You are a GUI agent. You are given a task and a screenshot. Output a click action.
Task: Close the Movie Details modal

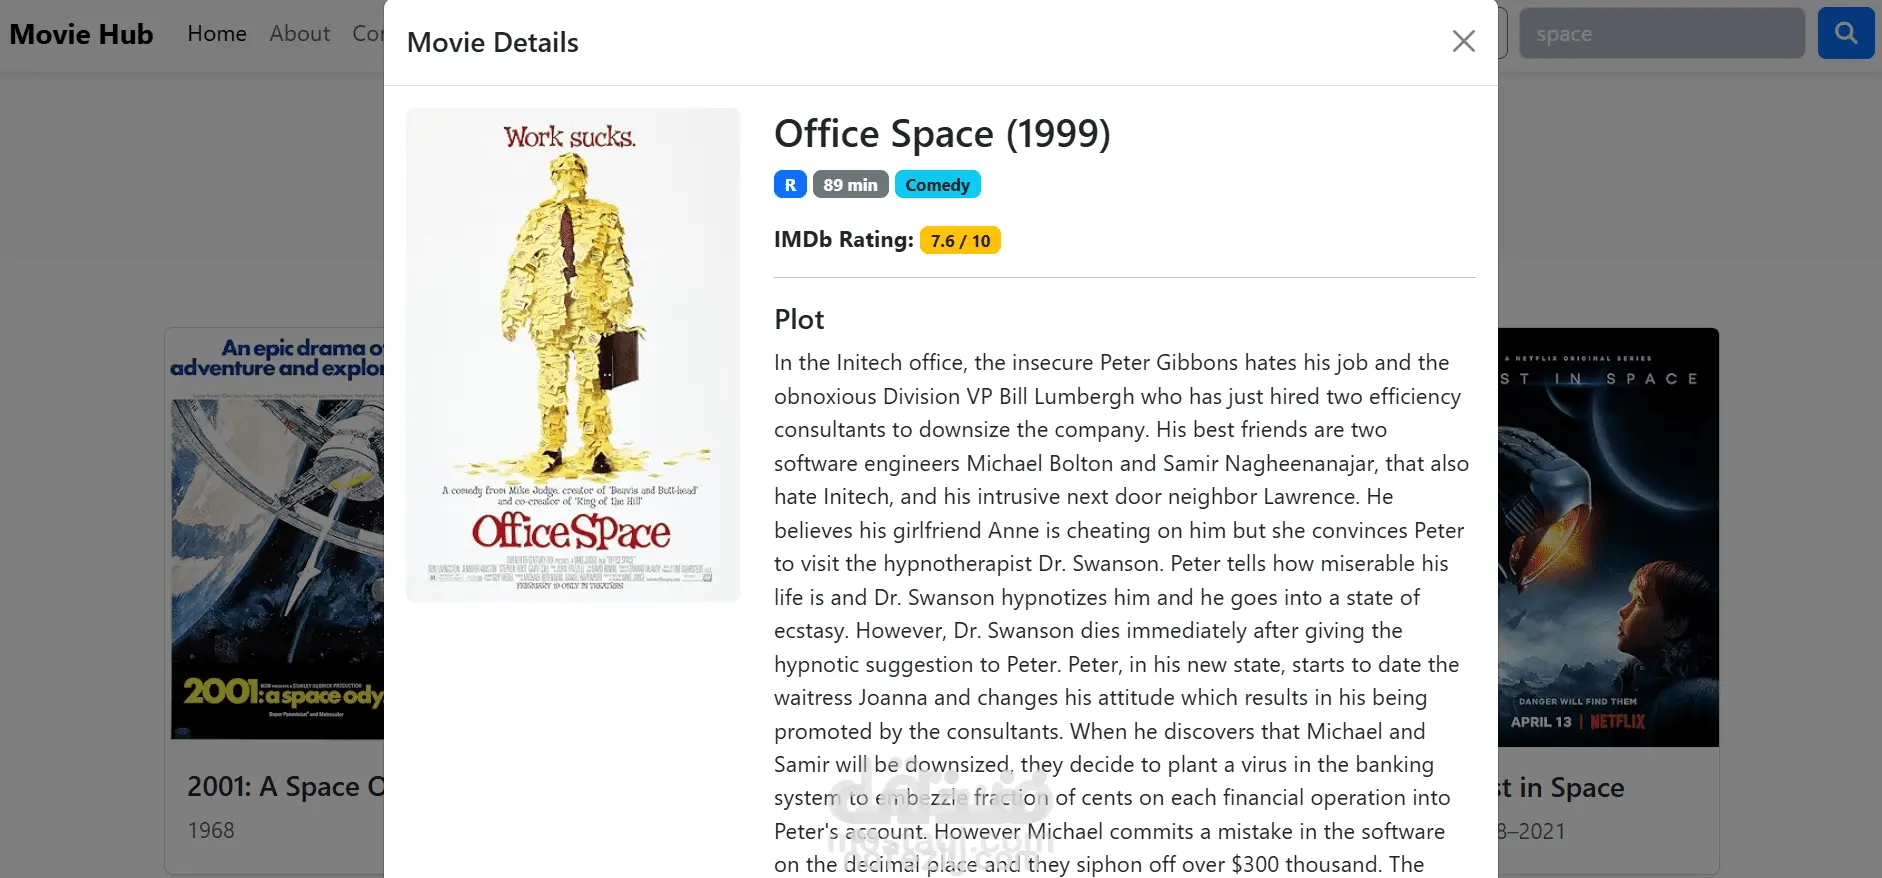tap(1463, 41)
